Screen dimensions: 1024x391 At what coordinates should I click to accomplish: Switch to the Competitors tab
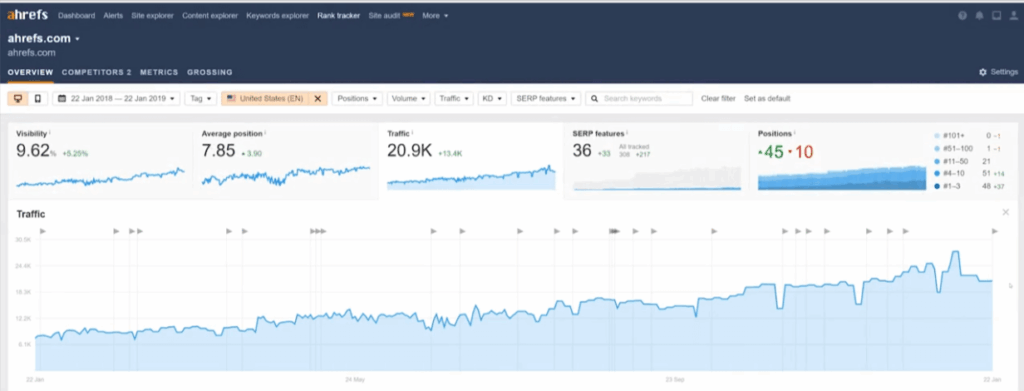click(97, 72)
